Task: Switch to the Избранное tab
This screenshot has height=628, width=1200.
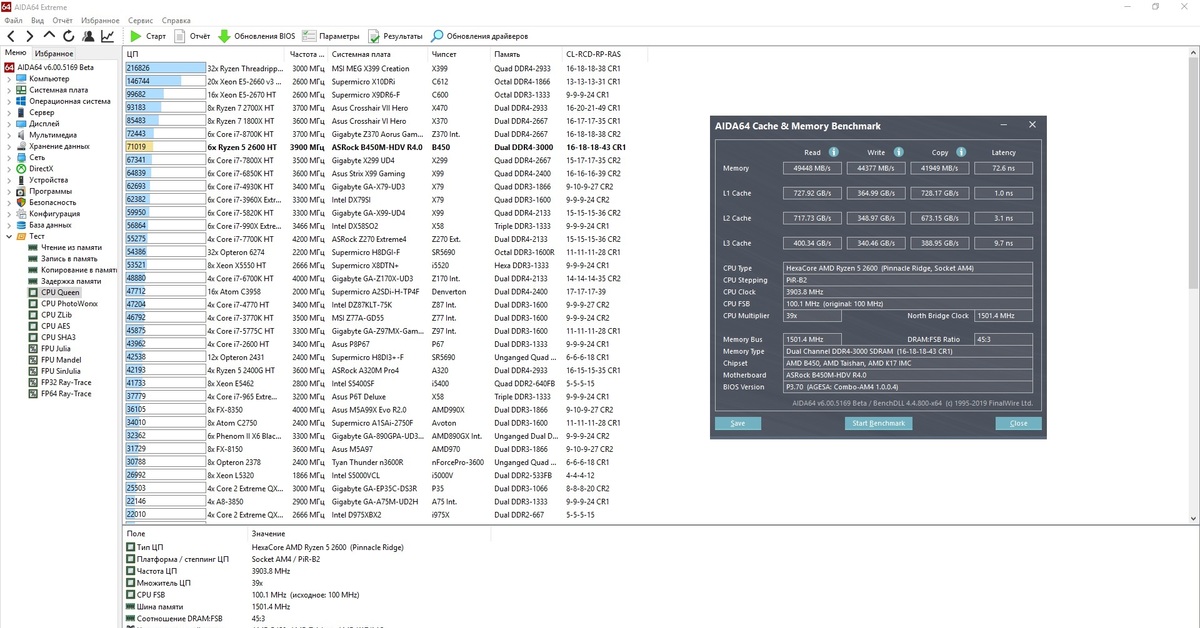Action: click(54, 53)
